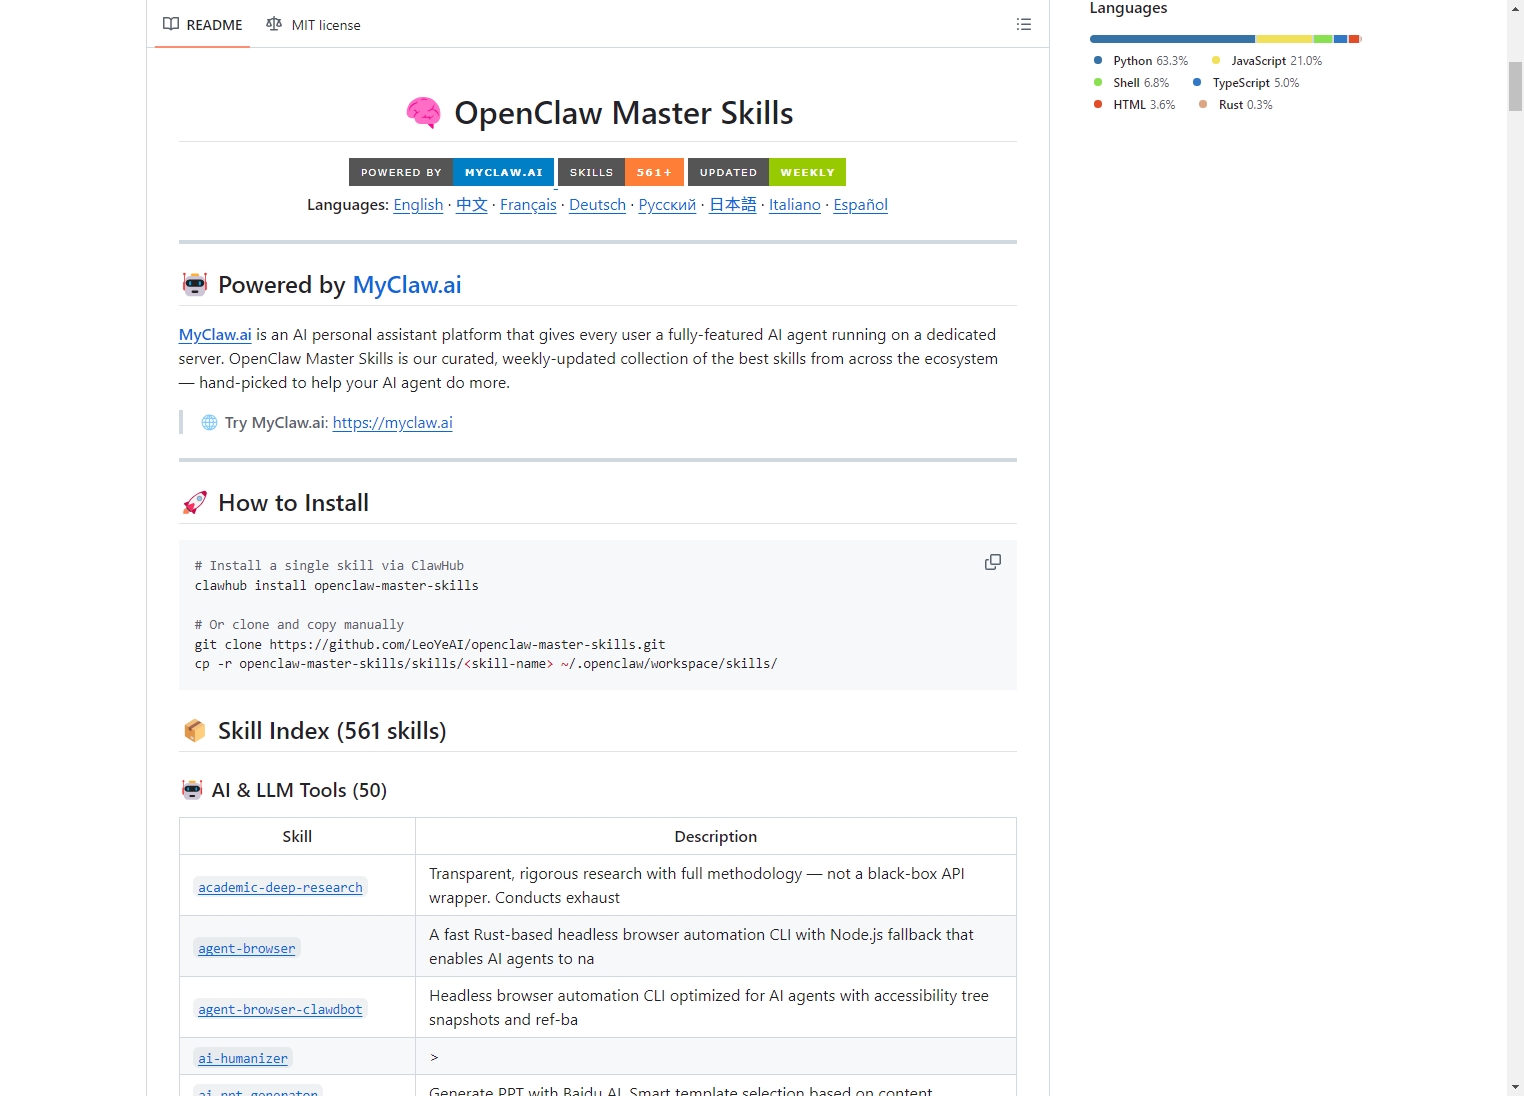The width and height of the screenshot is (1524, 1096).
Task: Click the Languages sidebar heading
Action: tap(1128, 8)
